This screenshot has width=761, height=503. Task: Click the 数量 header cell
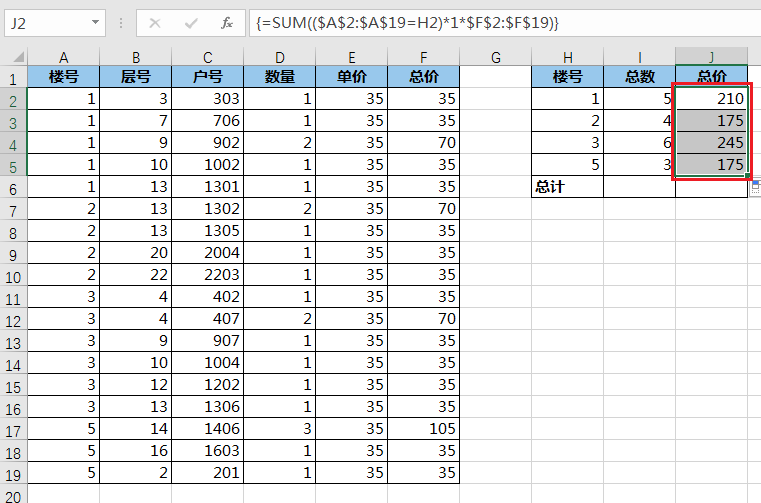click(280, 77)
